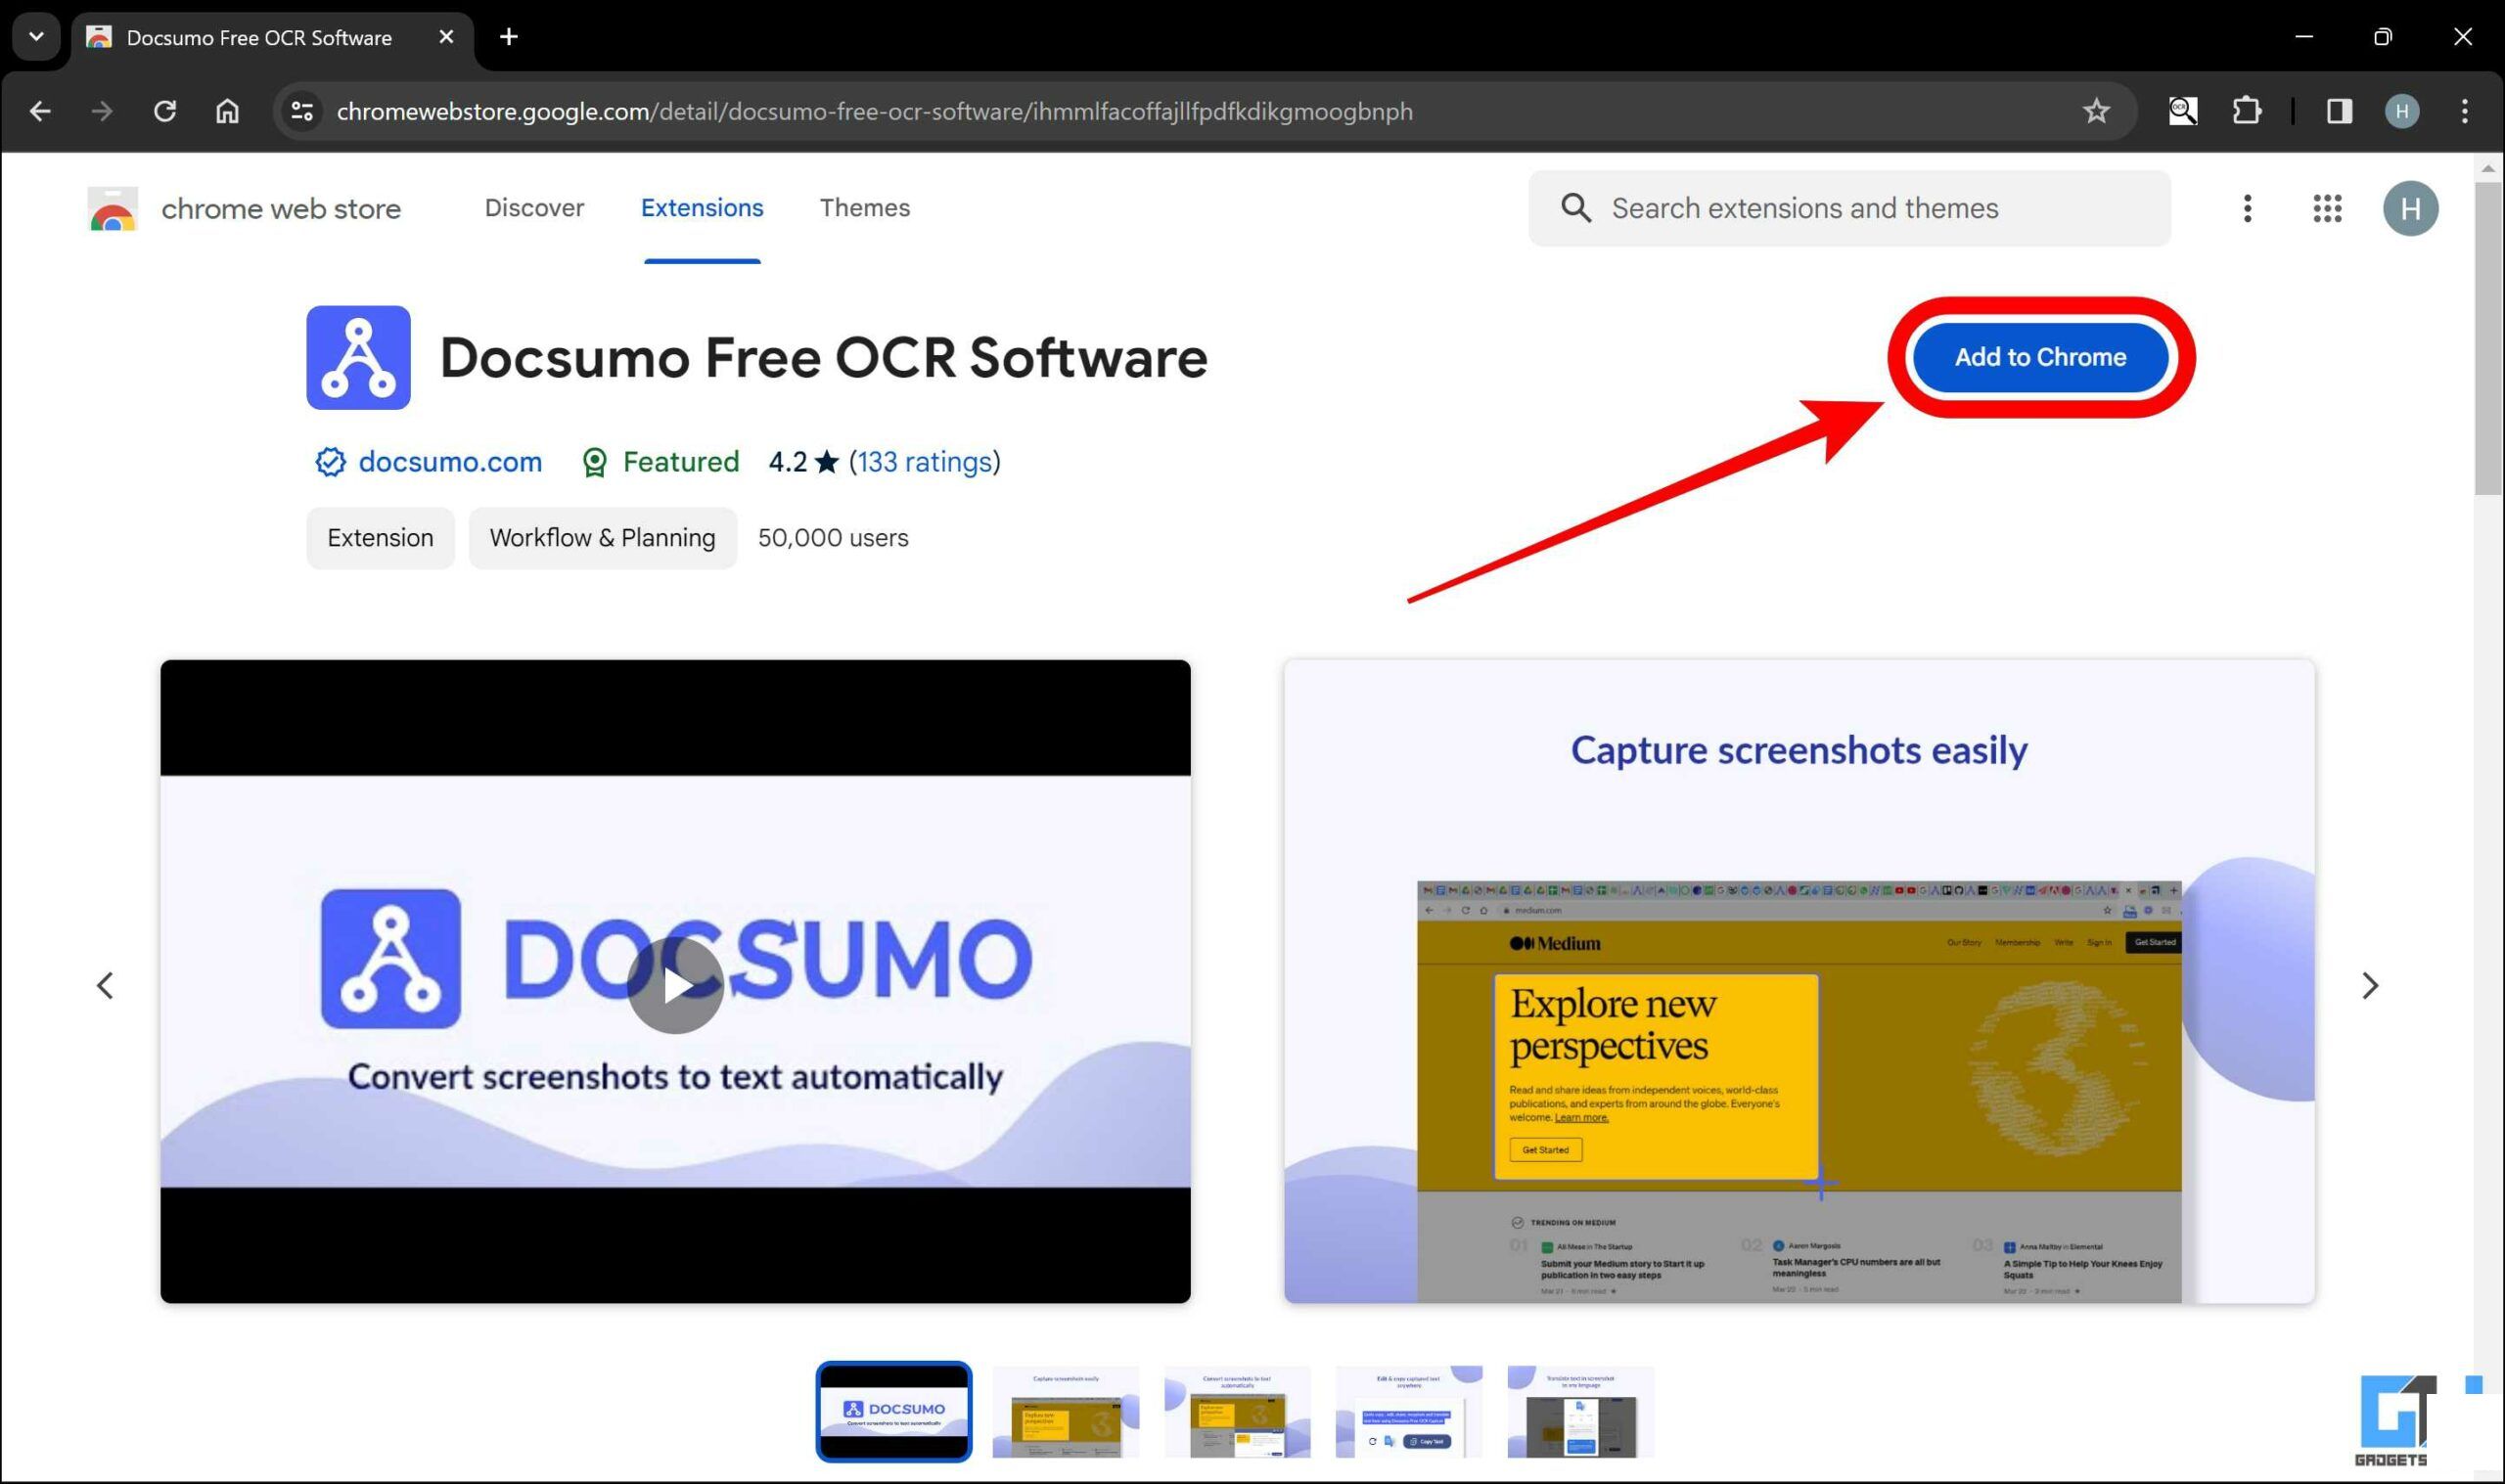Open the Discover section tab

[533, 206]
